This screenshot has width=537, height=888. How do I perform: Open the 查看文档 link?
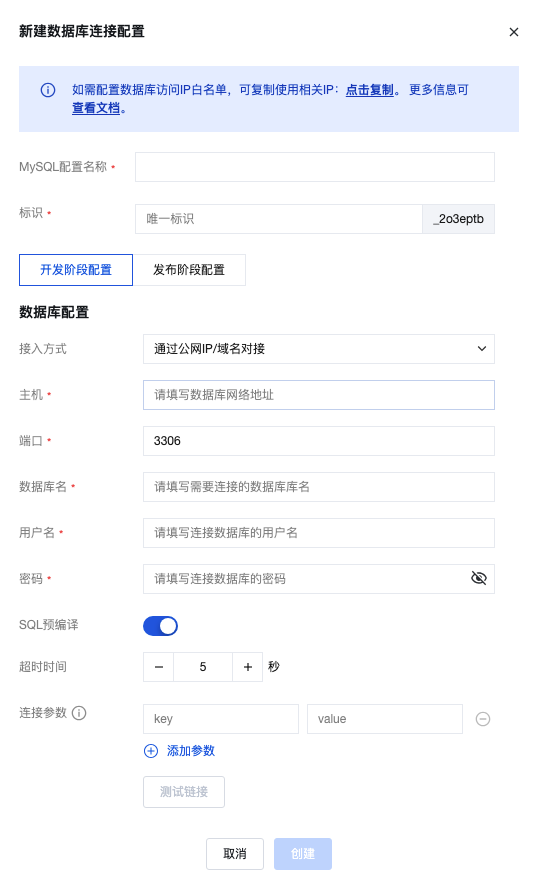tap(96, 108)
